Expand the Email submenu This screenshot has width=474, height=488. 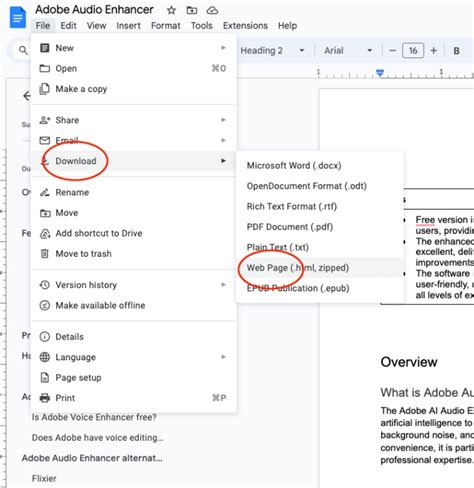134,140
